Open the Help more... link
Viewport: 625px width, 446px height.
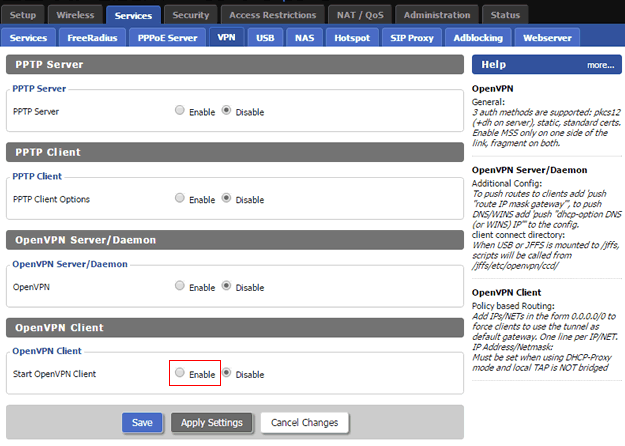coord(600,65)
